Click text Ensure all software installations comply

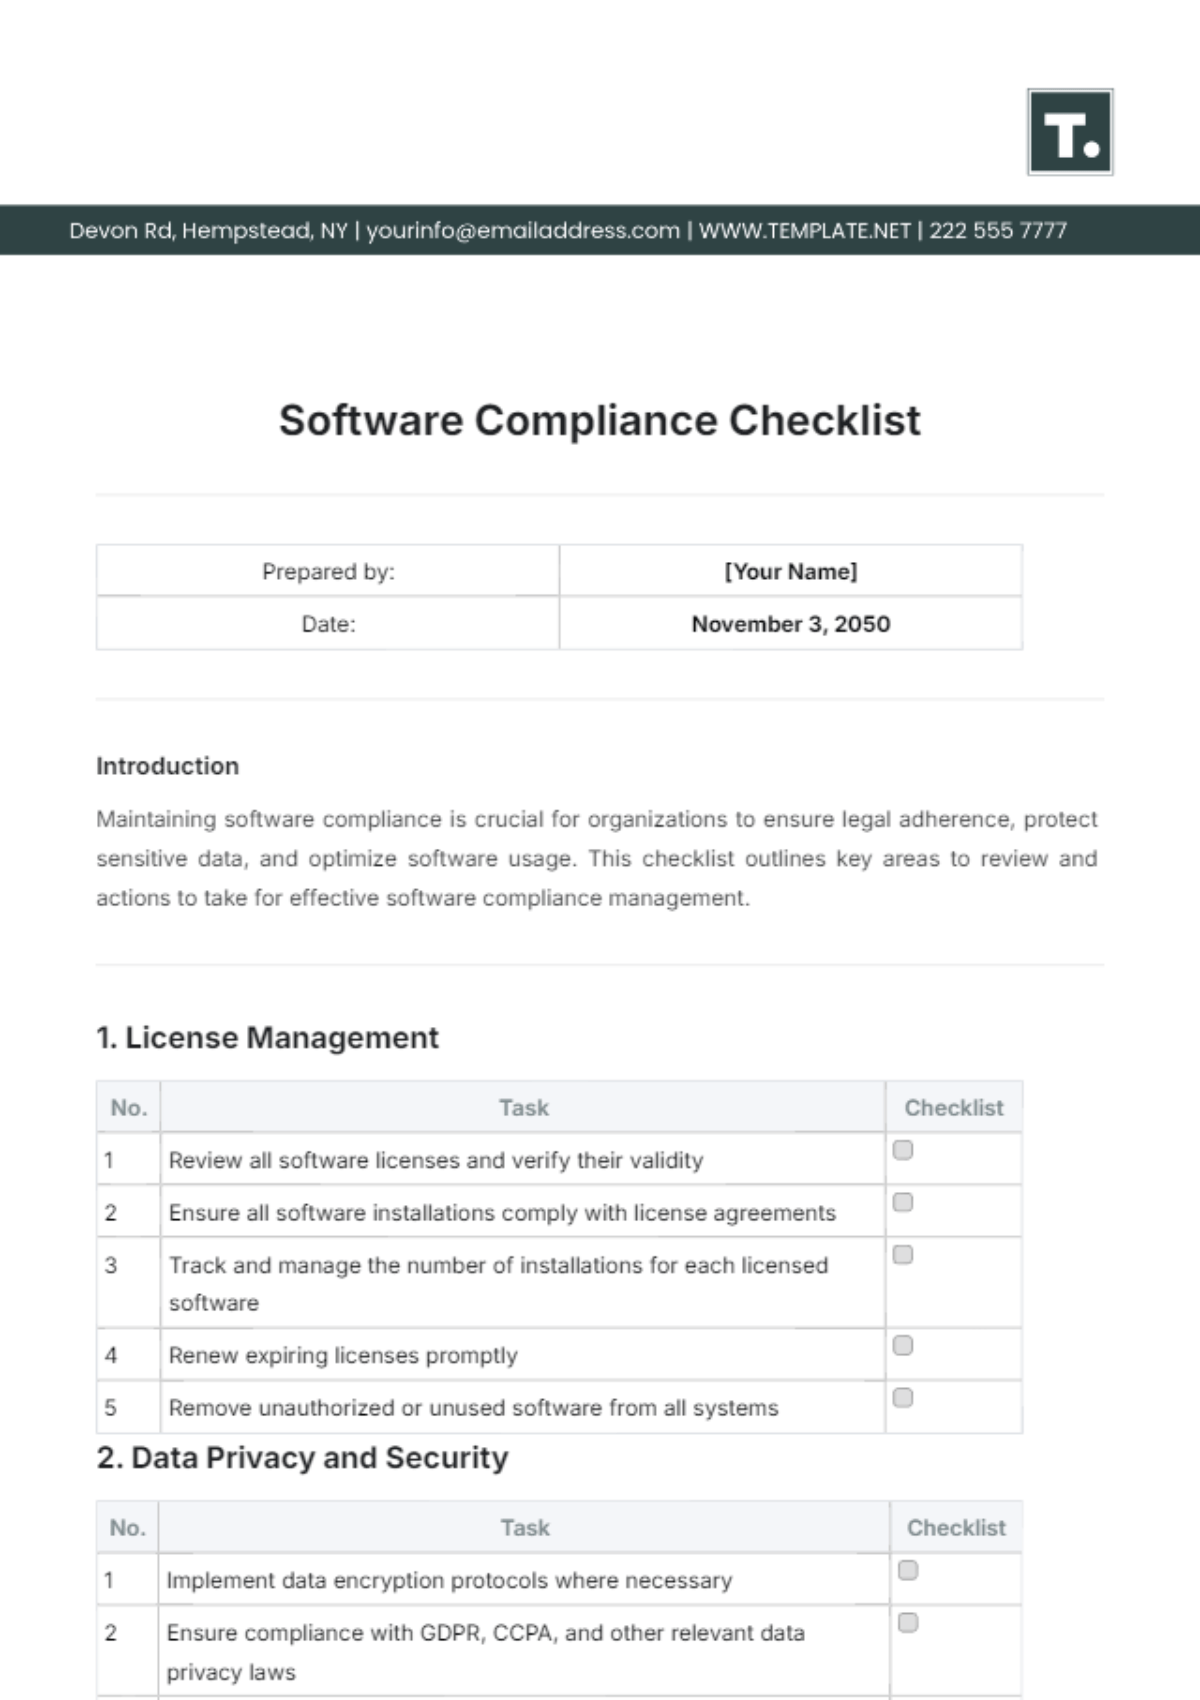pyautogui.click(x=502, y=1213)
